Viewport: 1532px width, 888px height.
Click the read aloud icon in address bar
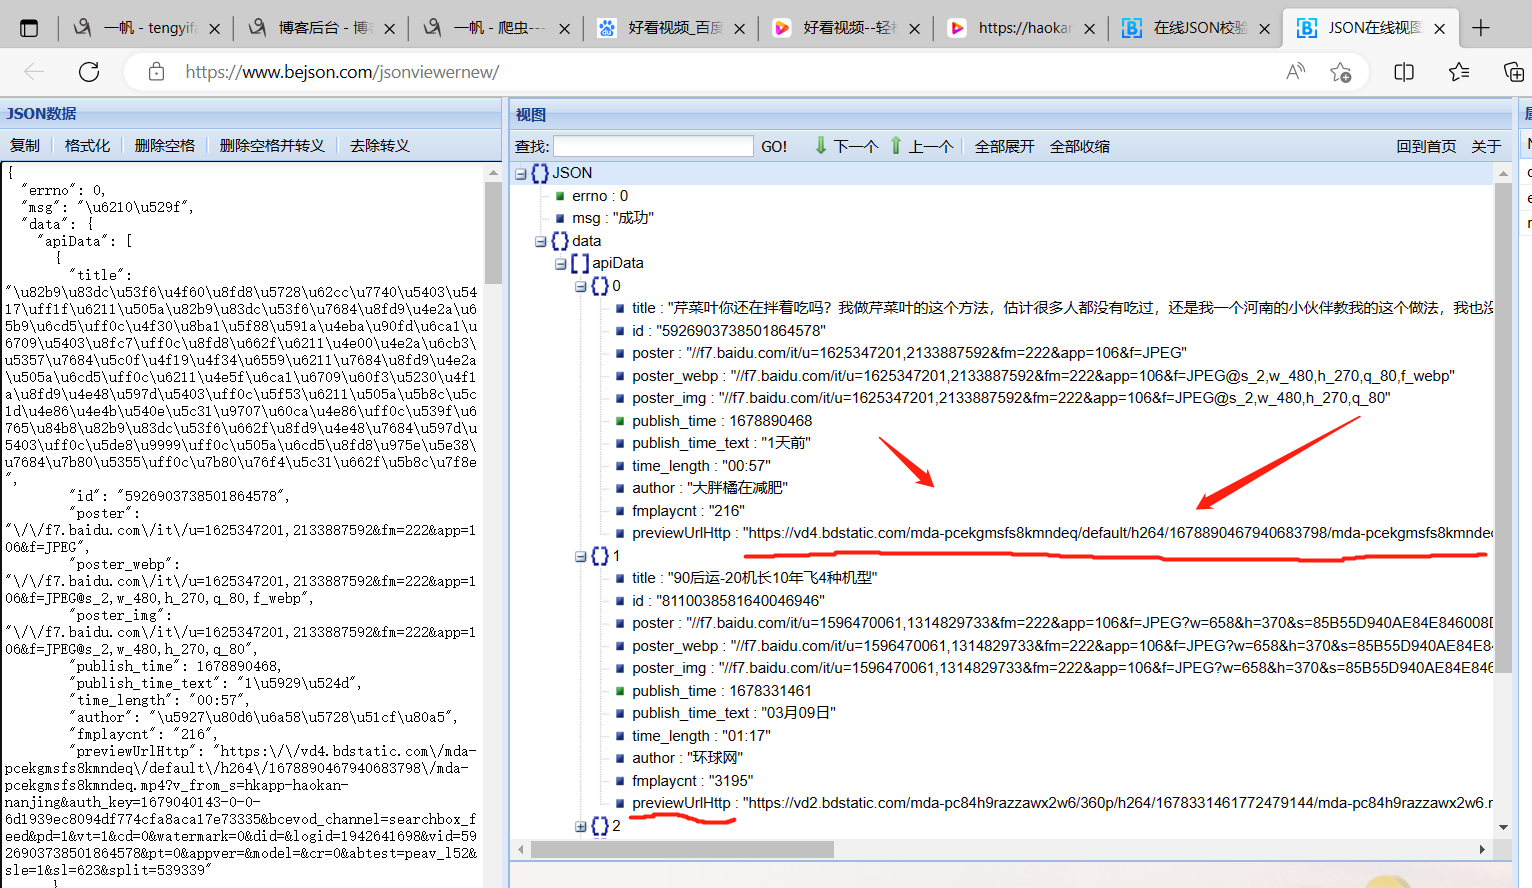pyautogui.click(x=1296, y=71)
